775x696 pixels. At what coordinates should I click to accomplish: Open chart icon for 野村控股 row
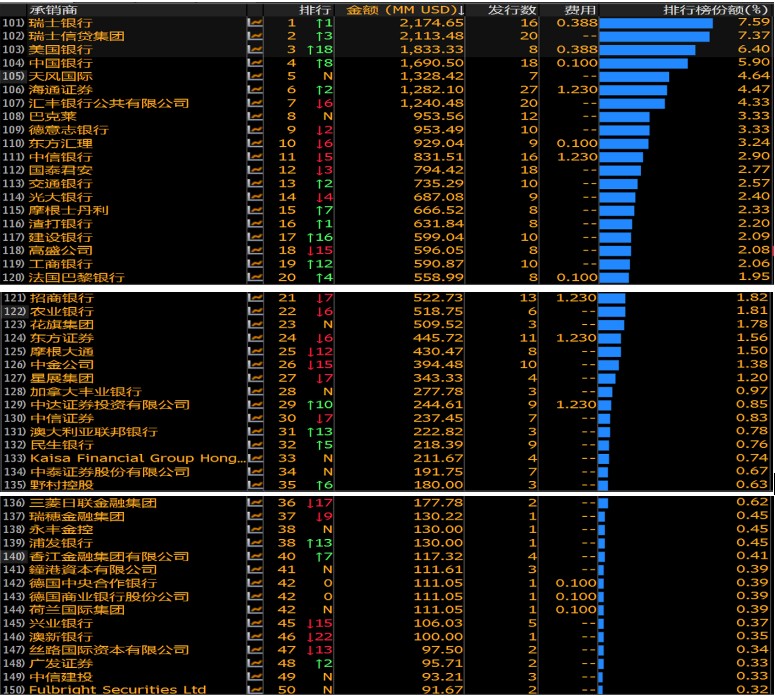click(255, 485)
